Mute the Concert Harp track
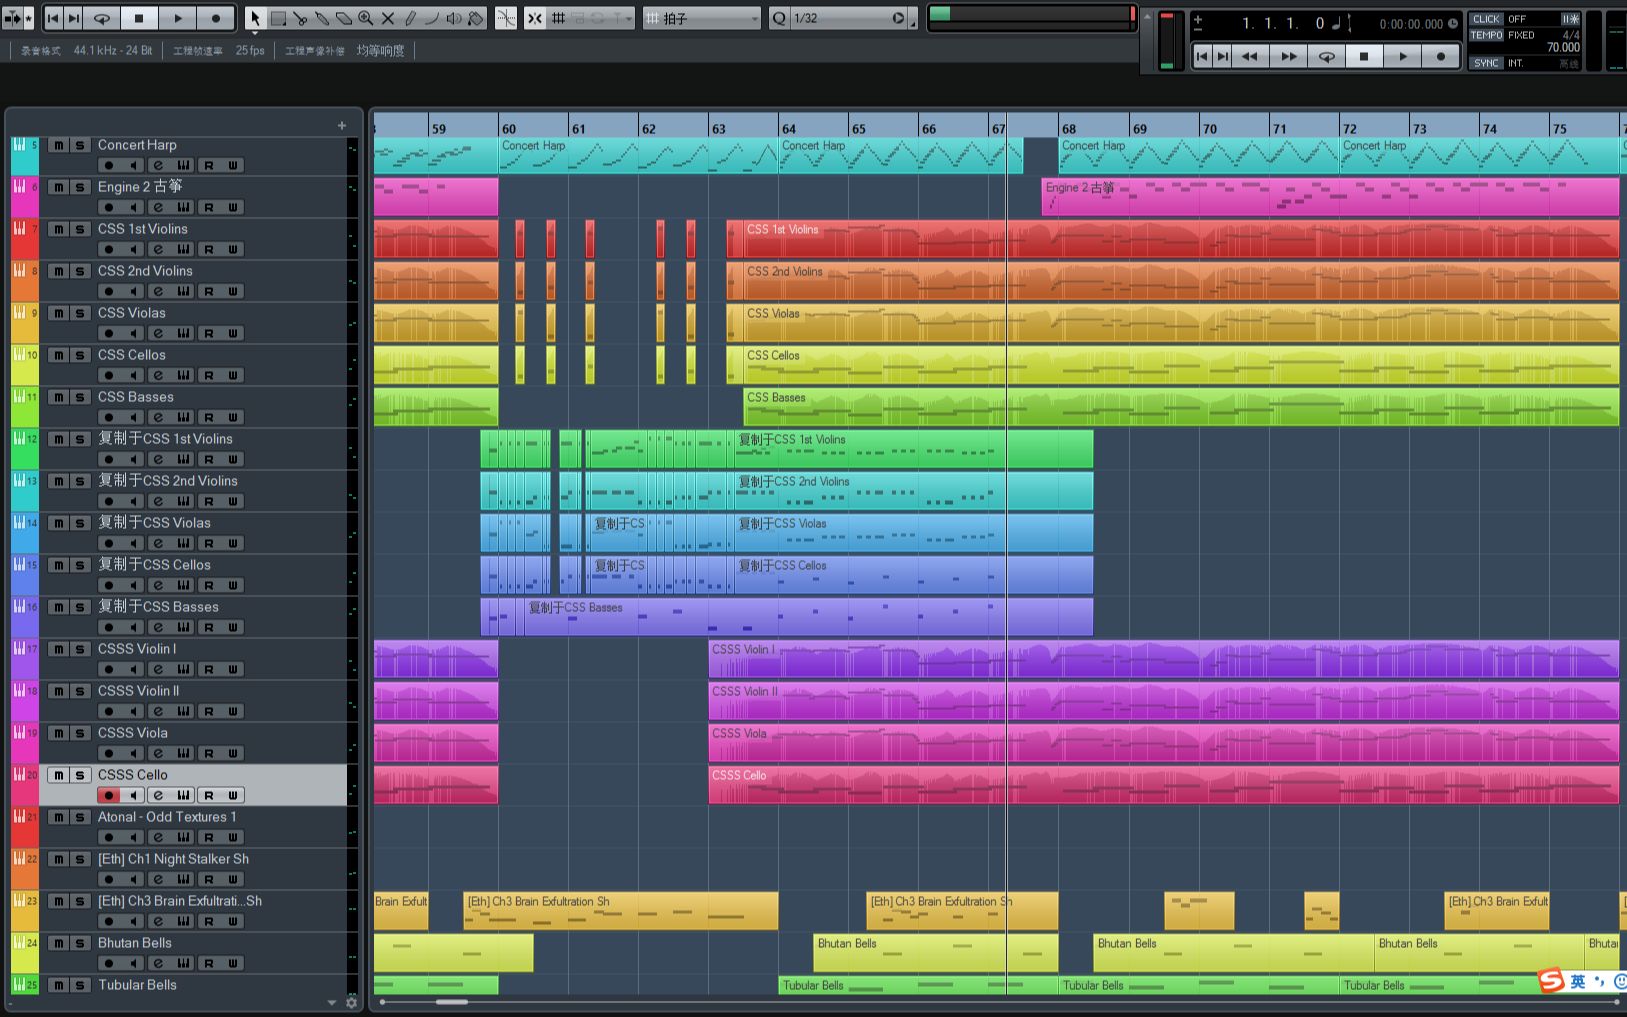The height and width of the screenshot is (1017, 1627). pos(59,145)
